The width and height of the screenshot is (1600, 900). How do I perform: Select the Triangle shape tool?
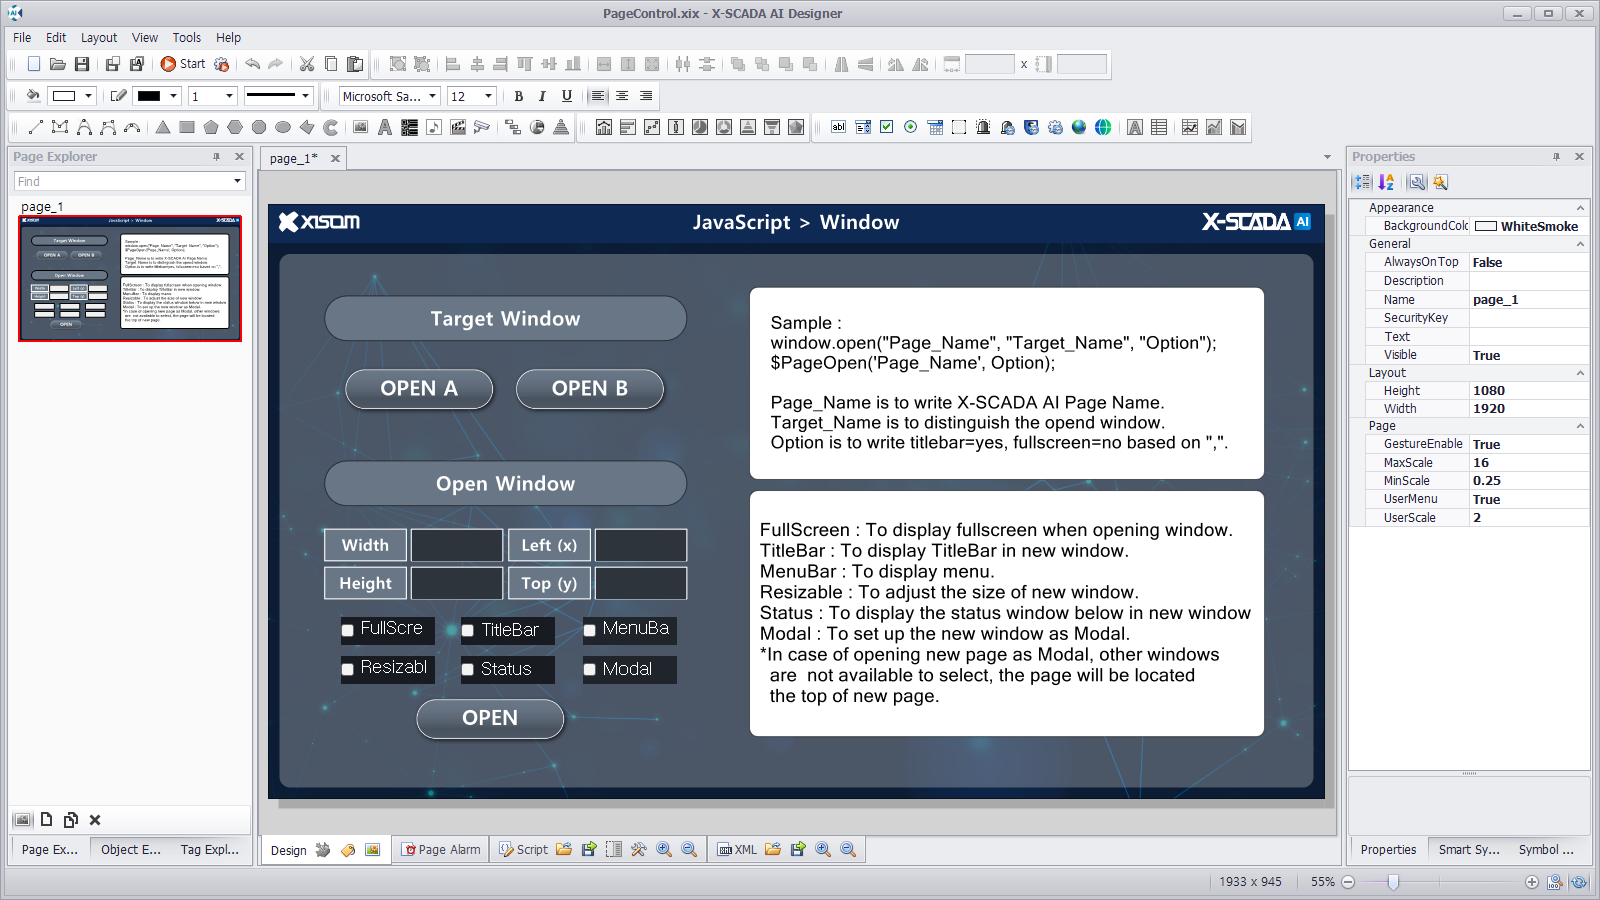pos(163,127)
